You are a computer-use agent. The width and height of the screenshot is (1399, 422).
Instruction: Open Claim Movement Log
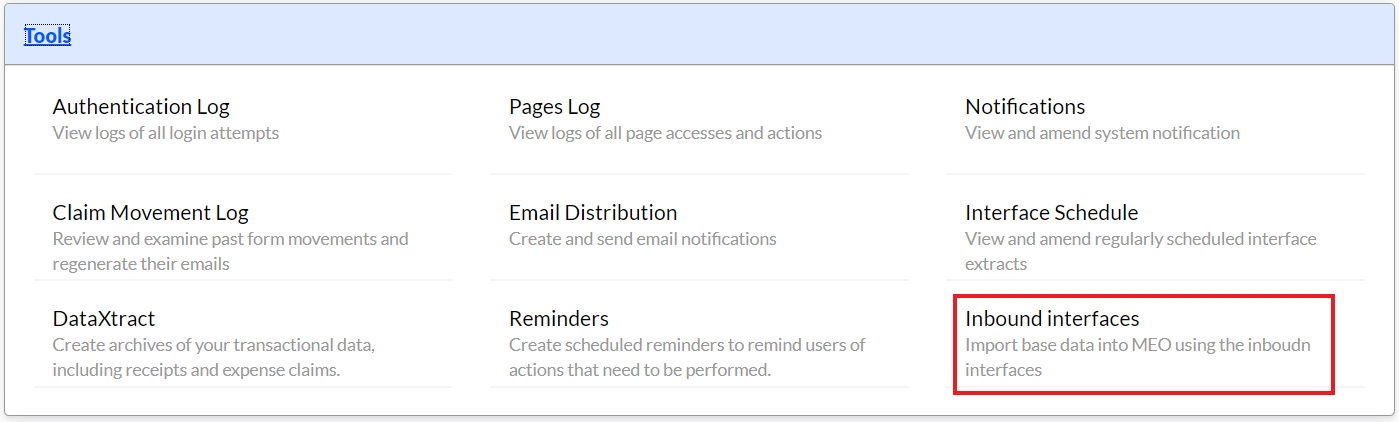(150, 212)
